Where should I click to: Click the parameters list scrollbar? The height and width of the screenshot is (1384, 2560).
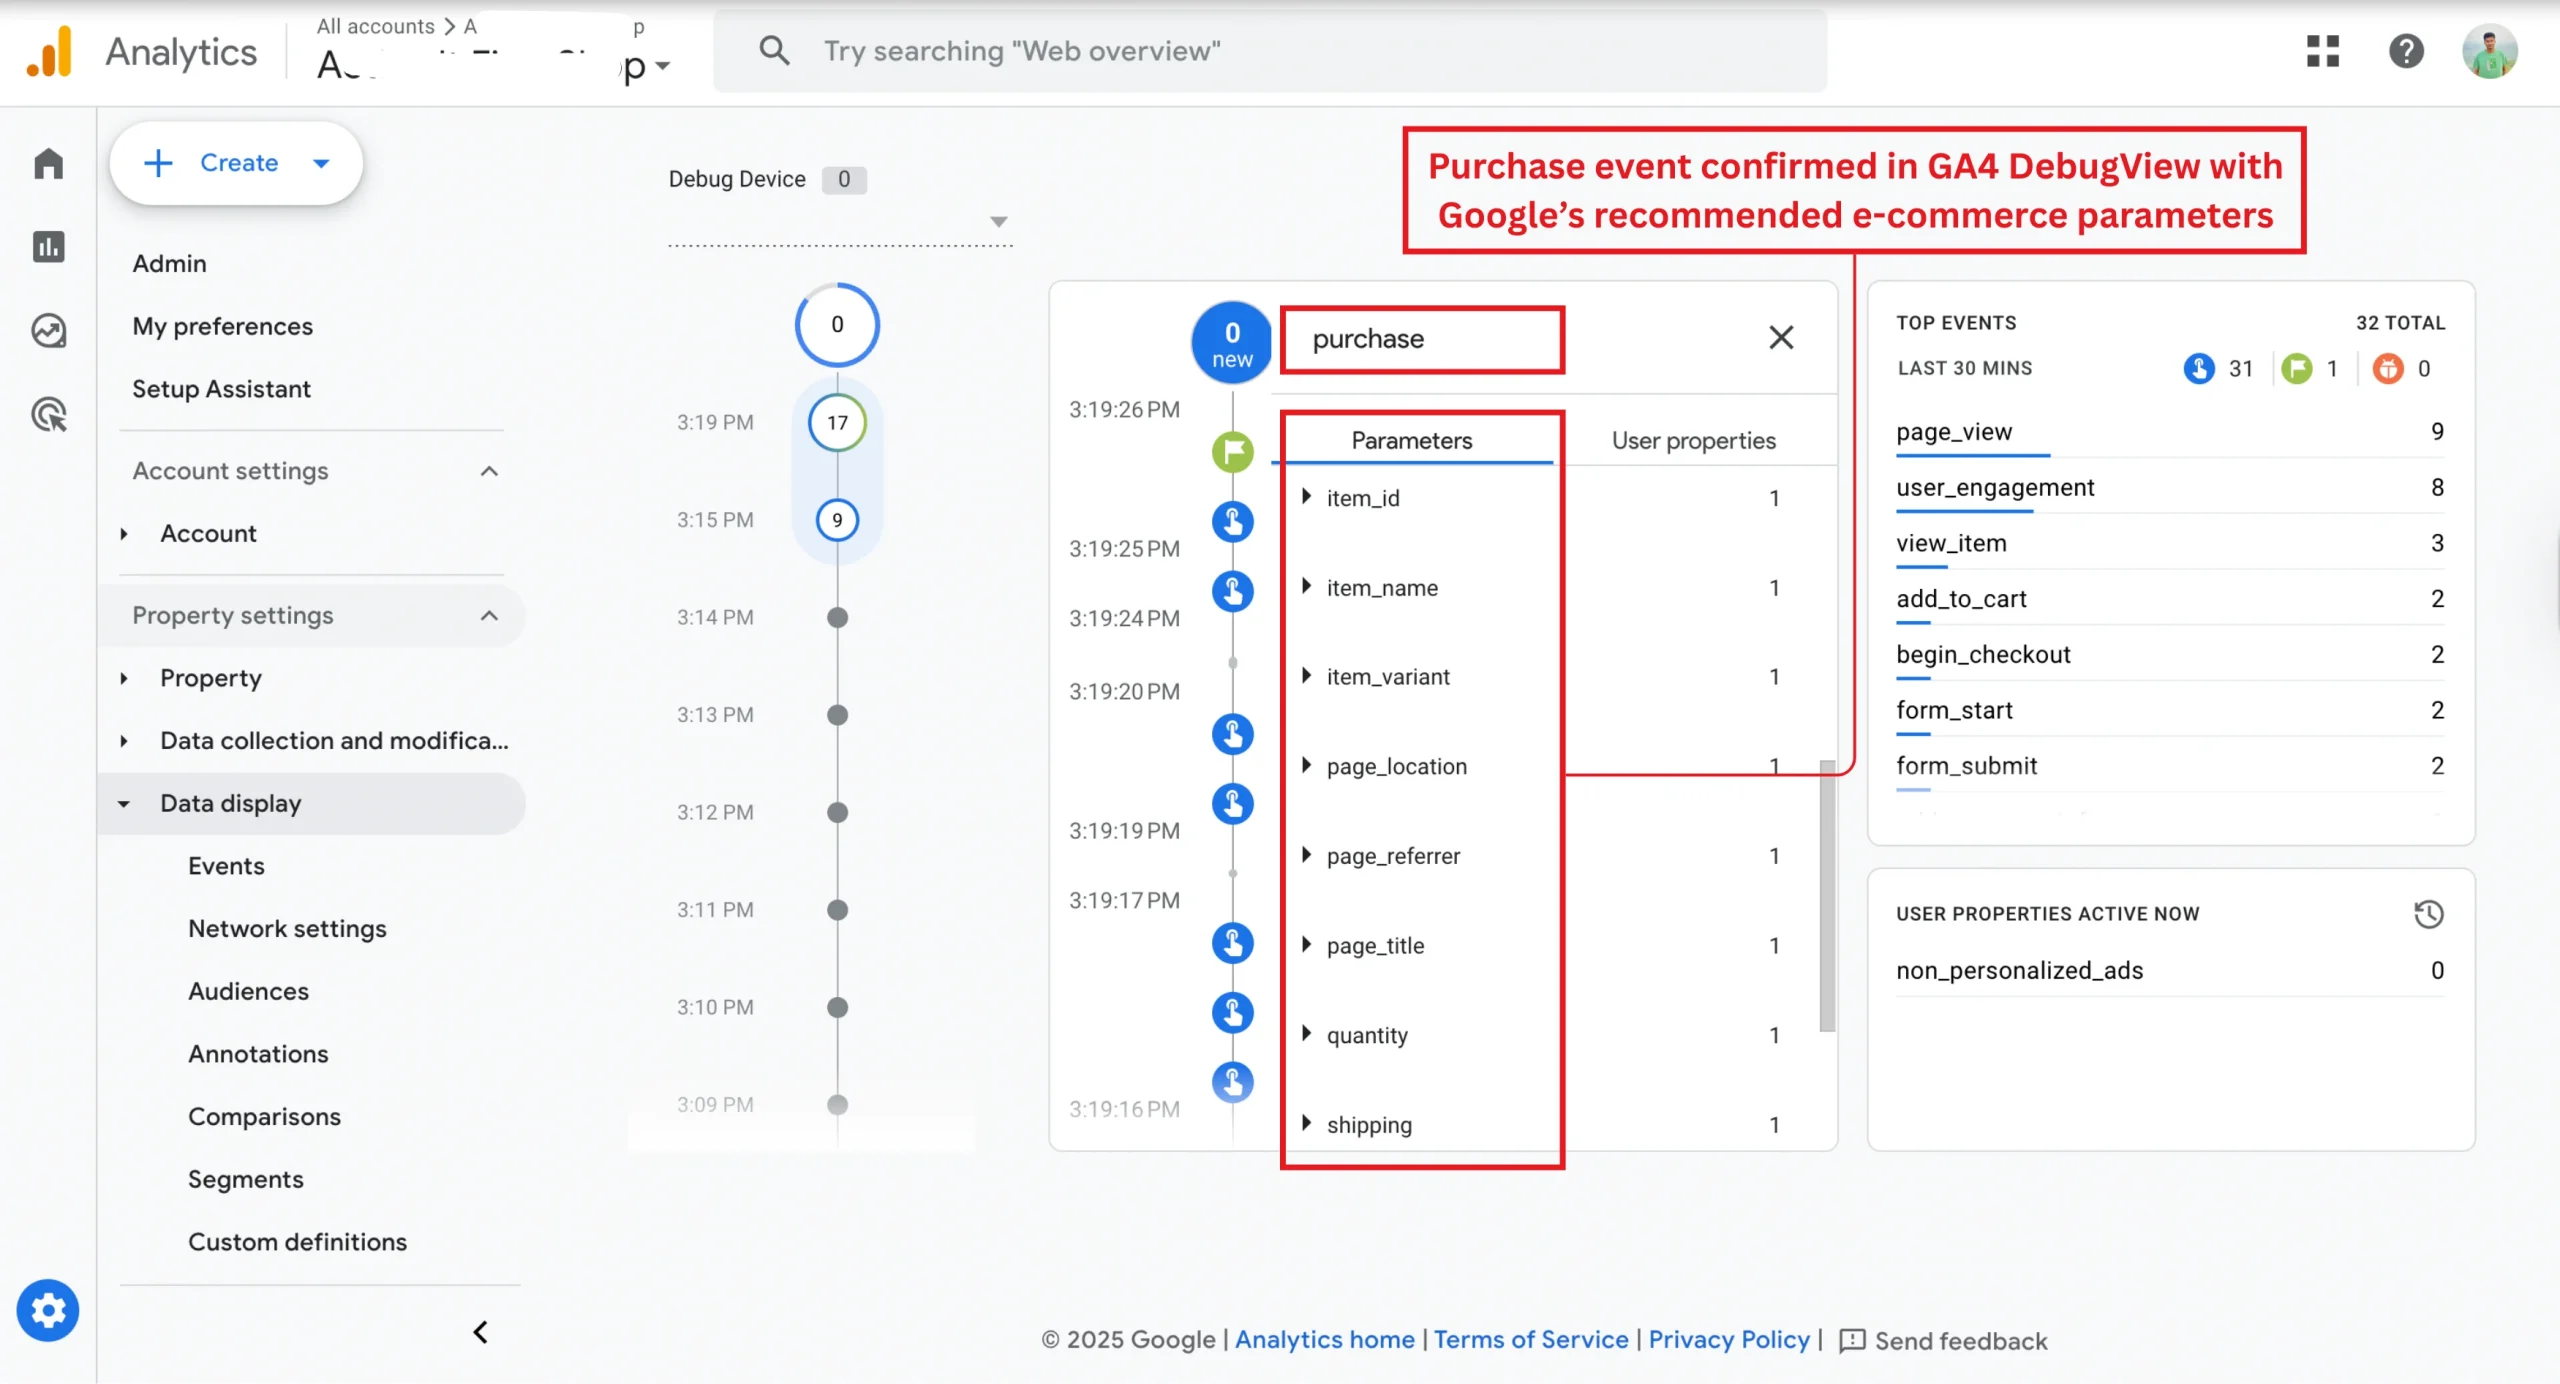coord(1827,895)
